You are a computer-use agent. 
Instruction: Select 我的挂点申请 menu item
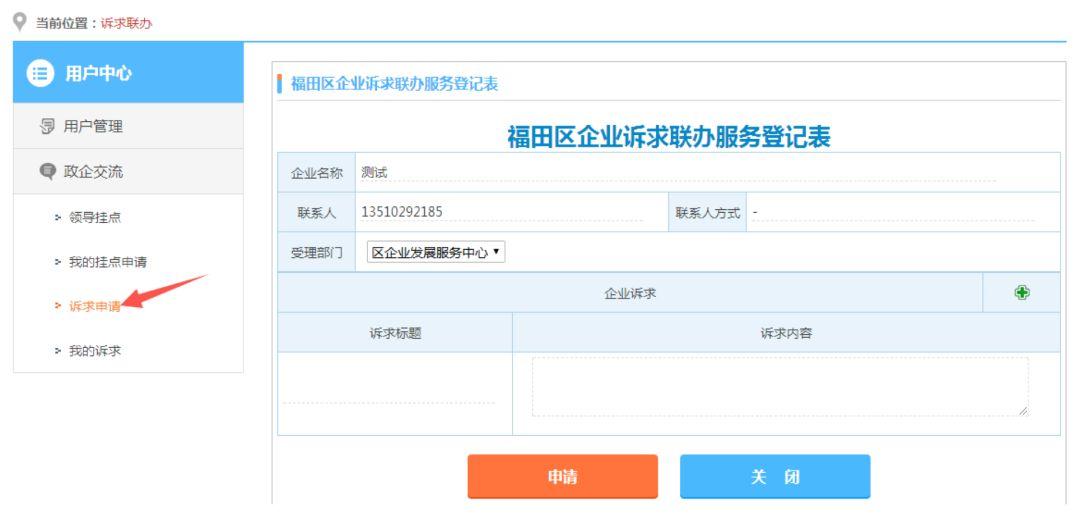tap(107, 262)
